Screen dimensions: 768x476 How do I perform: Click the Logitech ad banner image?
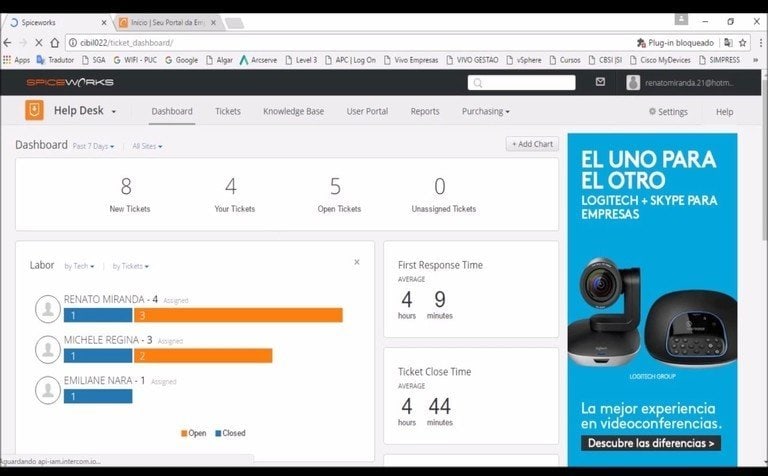(652, 300)
